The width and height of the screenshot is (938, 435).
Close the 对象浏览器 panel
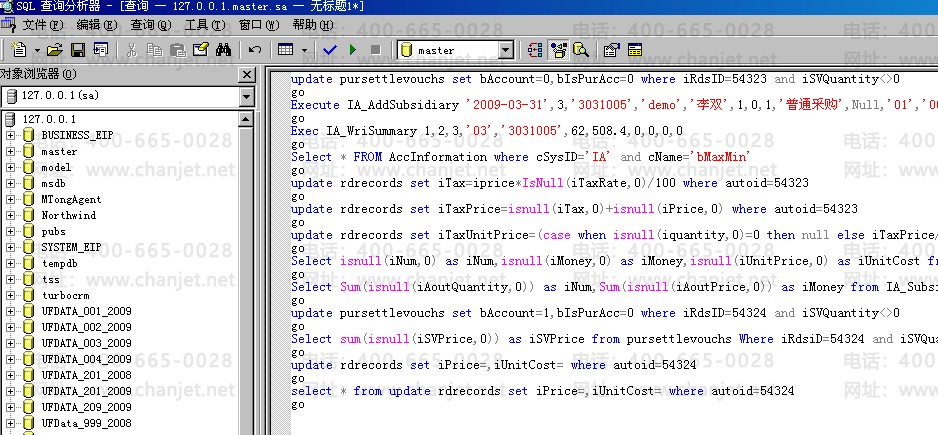click(247, 74)
